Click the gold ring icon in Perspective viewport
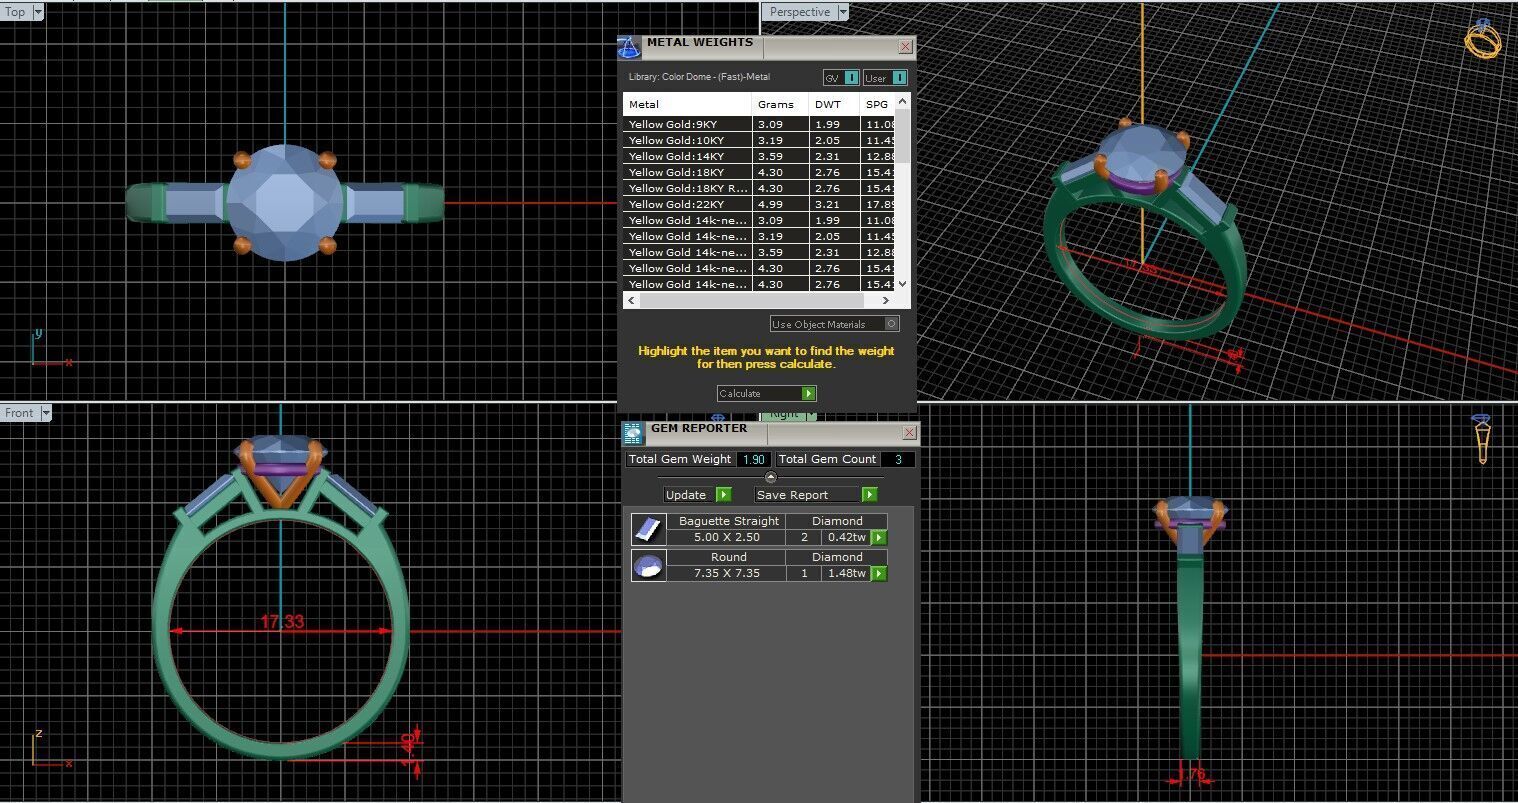 click(1482, 40)
